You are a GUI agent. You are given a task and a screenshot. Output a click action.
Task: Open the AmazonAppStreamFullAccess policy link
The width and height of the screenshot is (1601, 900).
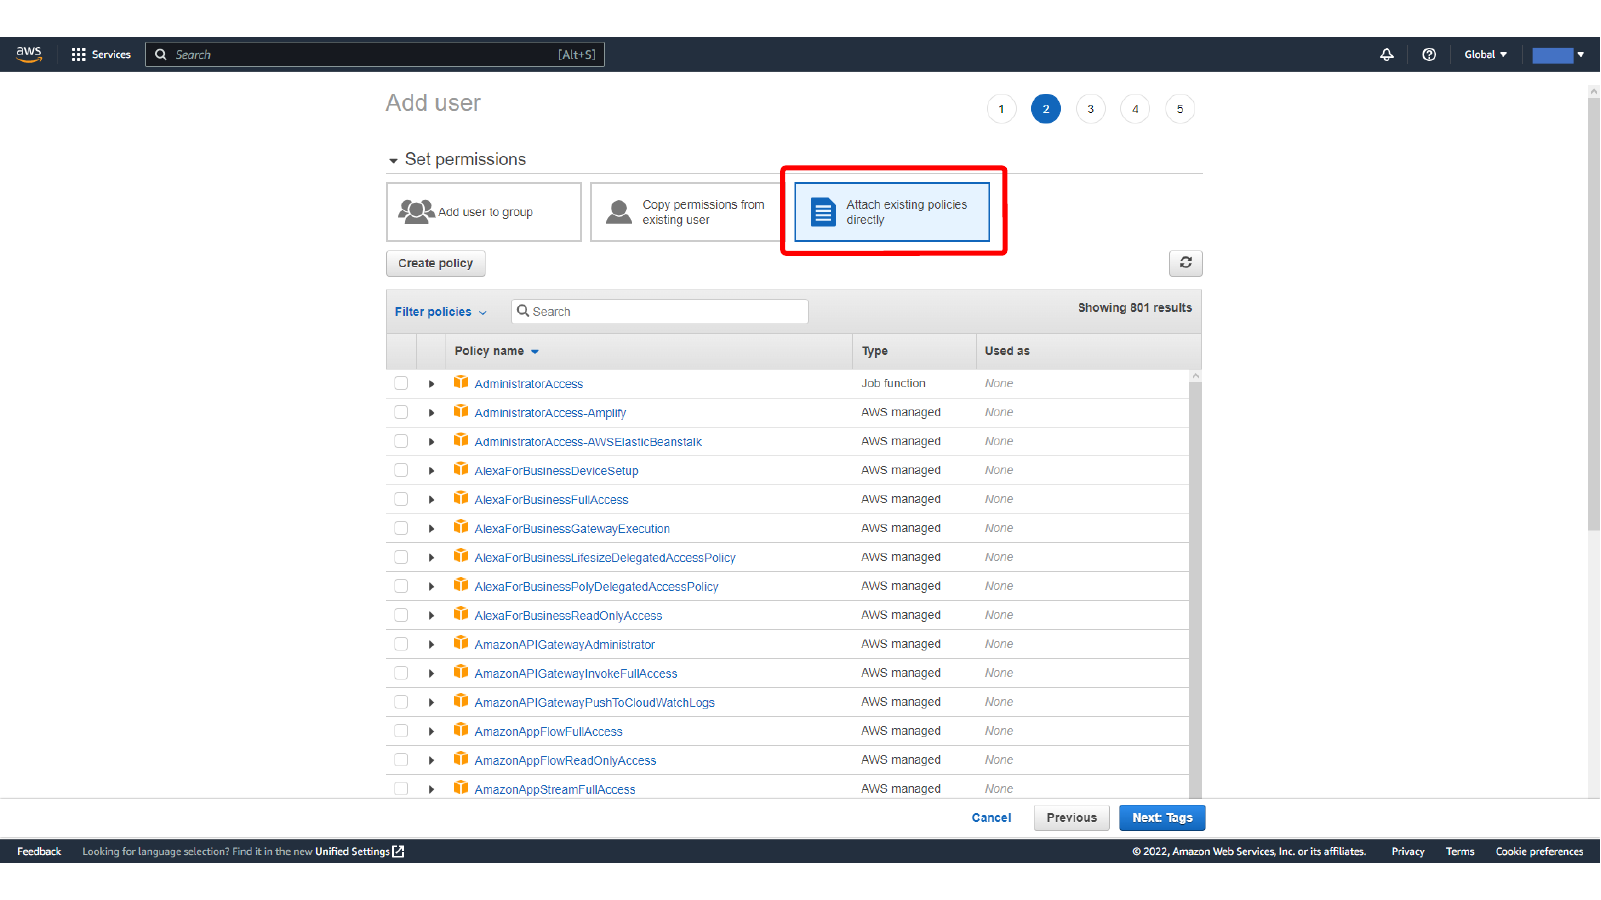pyautogui.click(x=555, y=790)
